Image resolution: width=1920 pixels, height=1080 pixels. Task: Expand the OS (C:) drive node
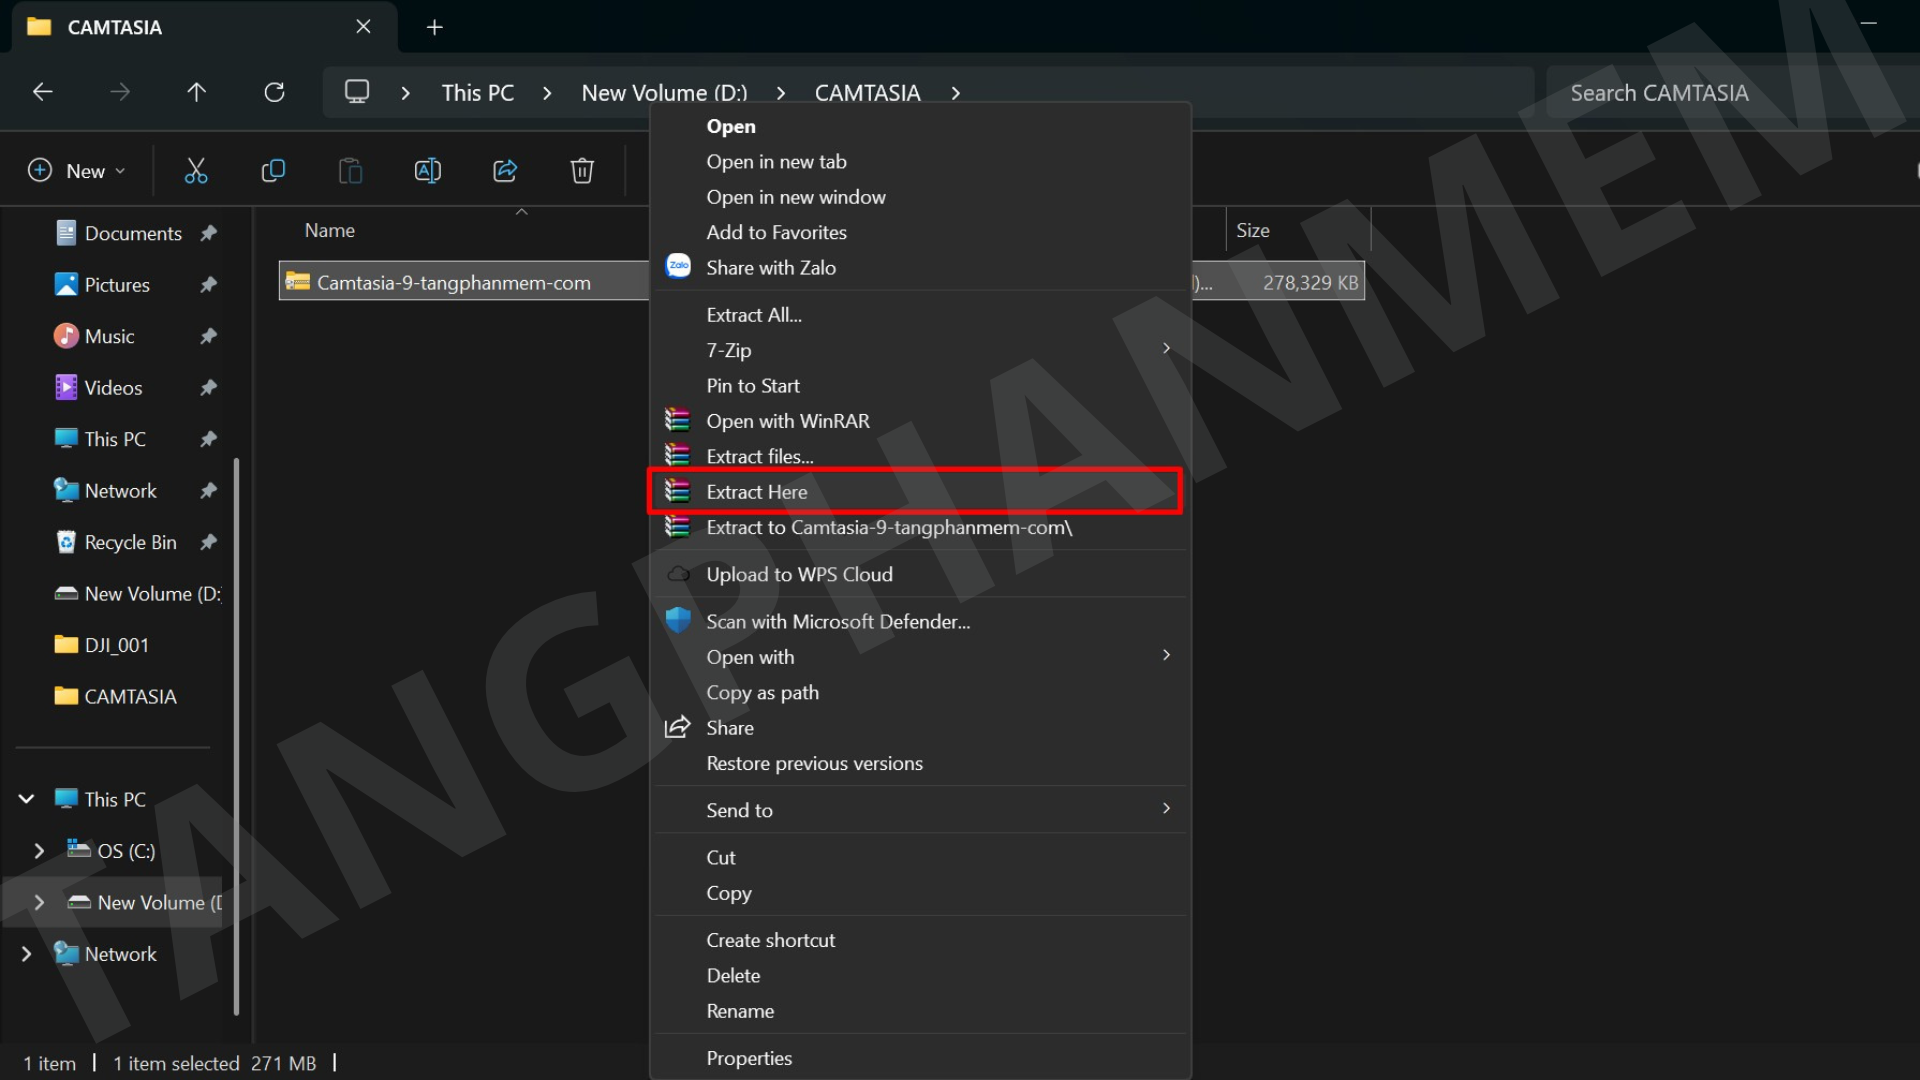(39, 851)
